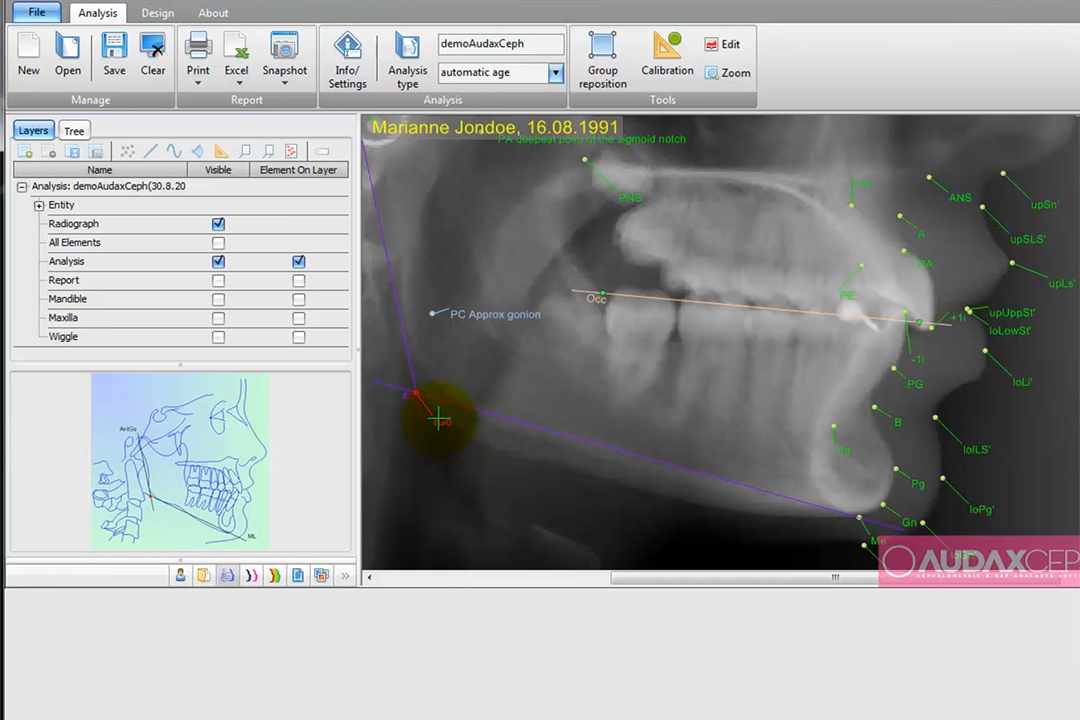This screenshot has width=1080, height=720.
Task: Show more bottom toolbar items via chevron
Action: pos(345,575)
